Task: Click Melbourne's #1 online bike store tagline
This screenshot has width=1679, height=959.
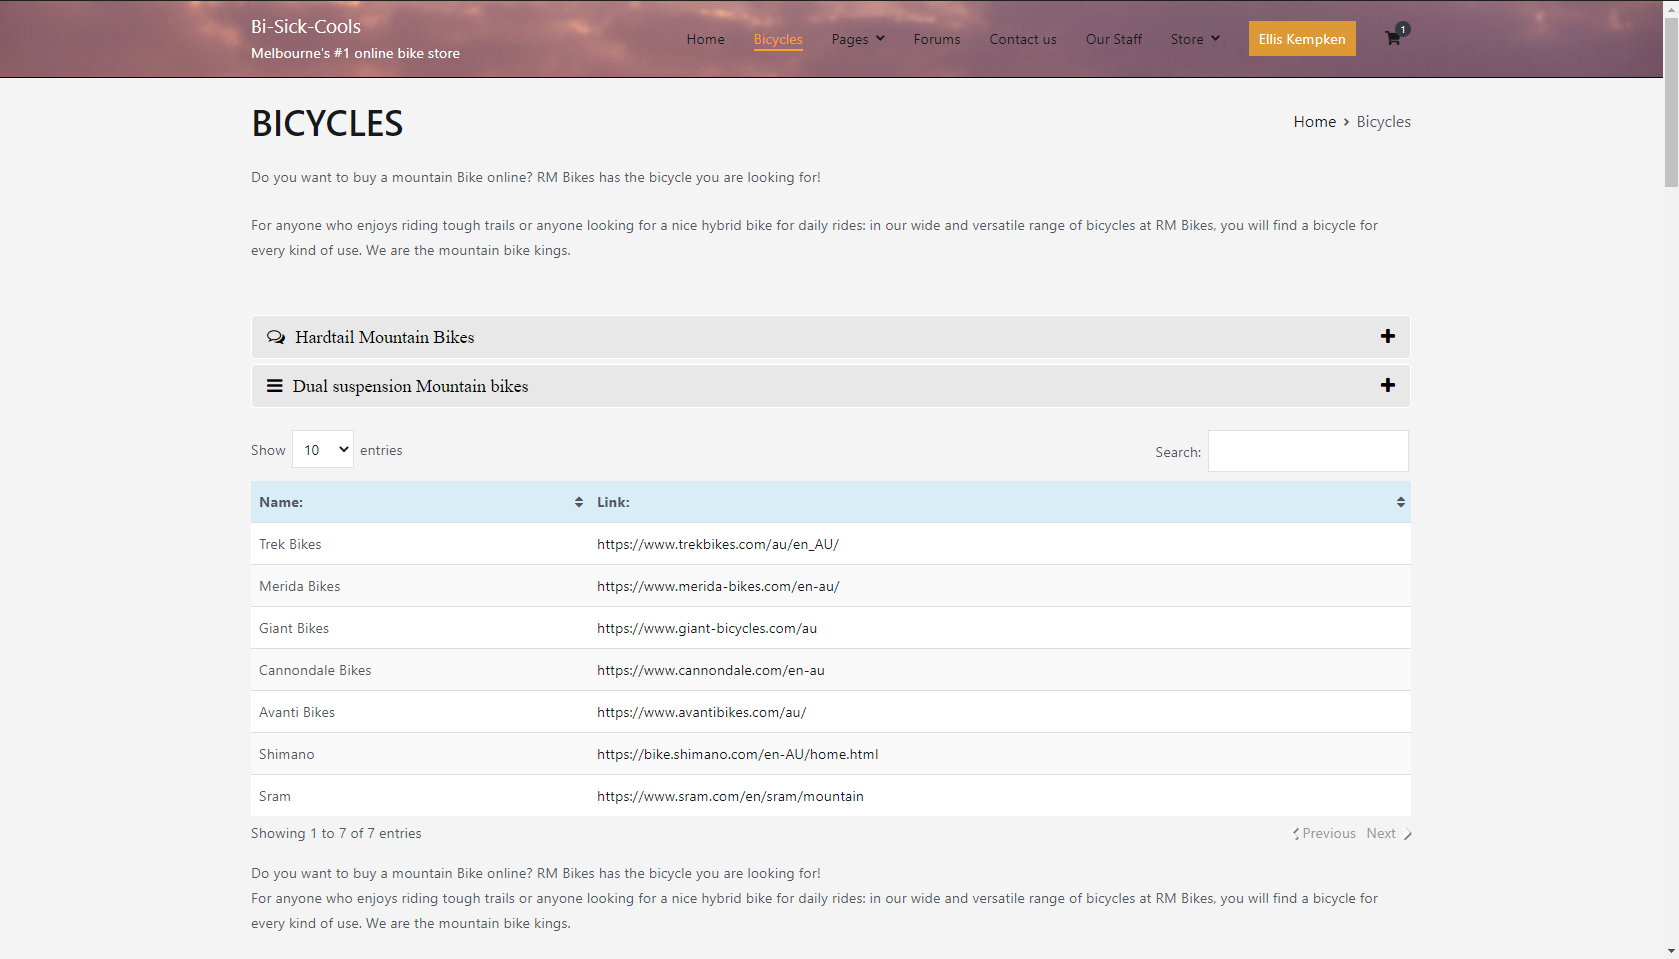Action: [355, 53]
